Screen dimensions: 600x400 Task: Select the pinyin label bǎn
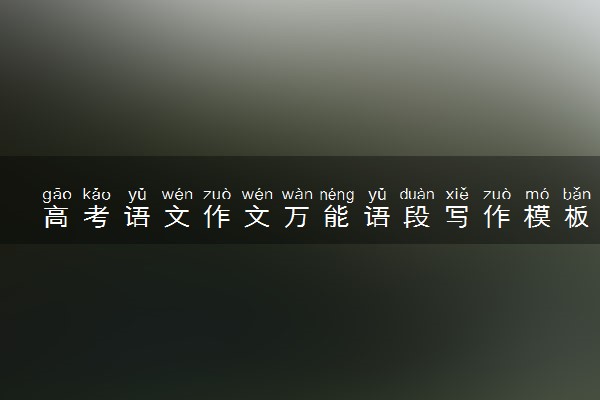(577, 194)
